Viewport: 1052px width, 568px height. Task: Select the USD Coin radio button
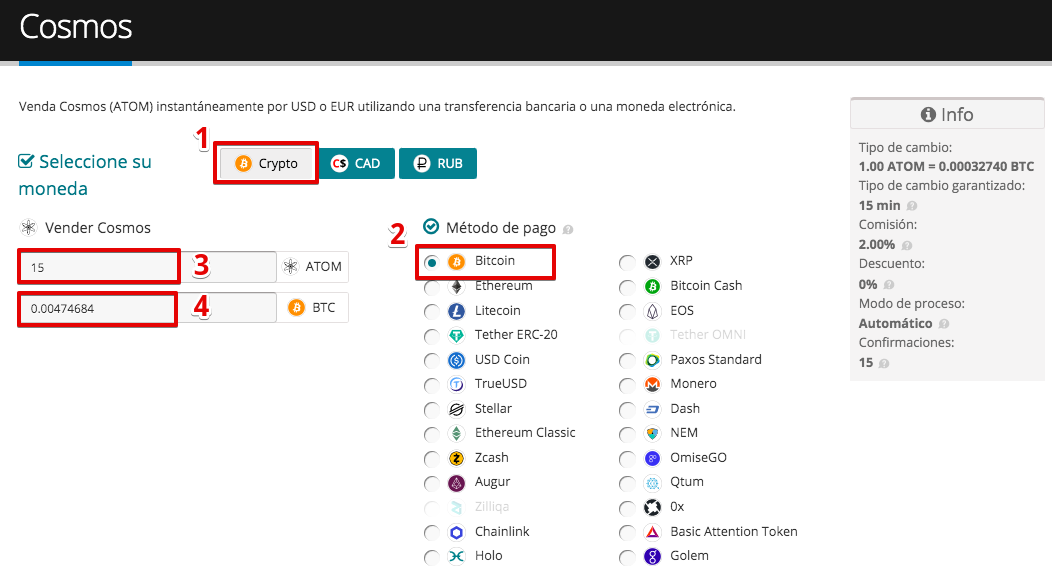click(x=432, y=361)
